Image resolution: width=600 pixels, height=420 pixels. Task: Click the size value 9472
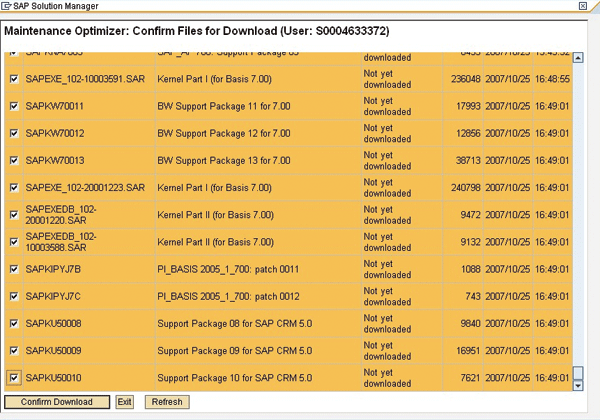tap(470, 215)
